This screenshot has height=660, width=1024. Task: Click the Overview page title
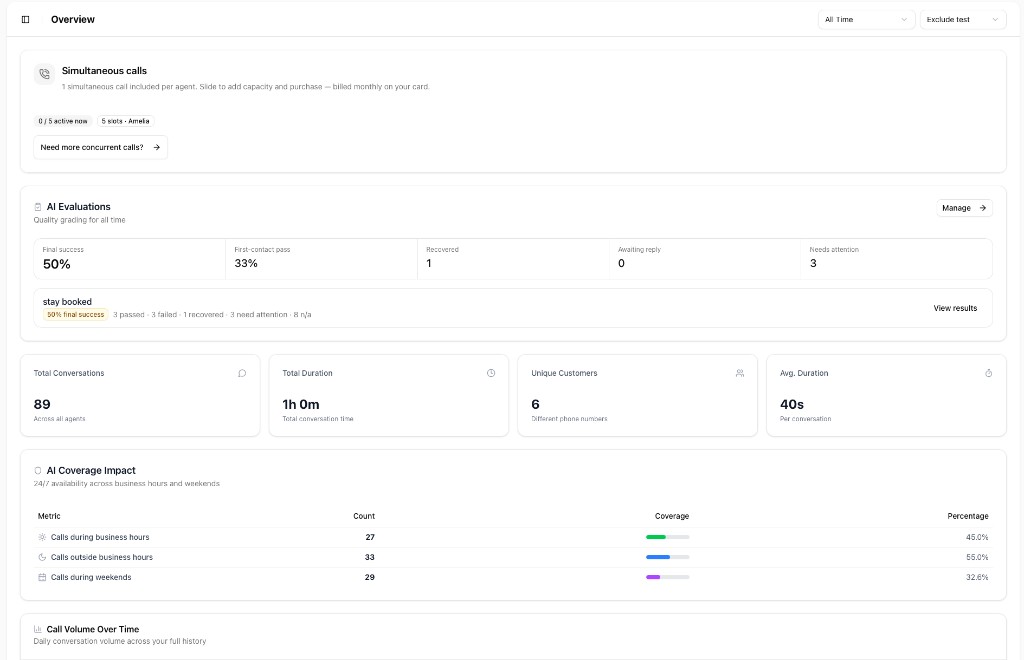[72, 20]
